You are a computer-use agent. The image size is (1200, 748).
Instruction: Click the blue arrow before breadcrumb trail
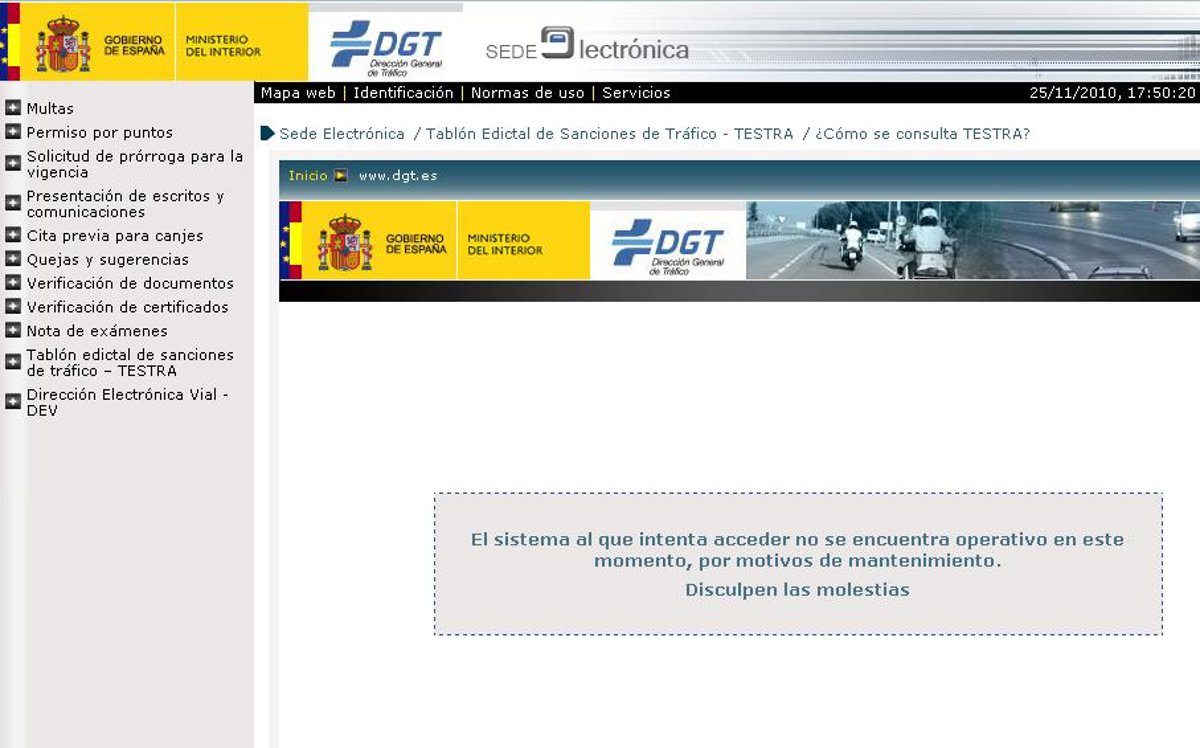coord(267,134)
